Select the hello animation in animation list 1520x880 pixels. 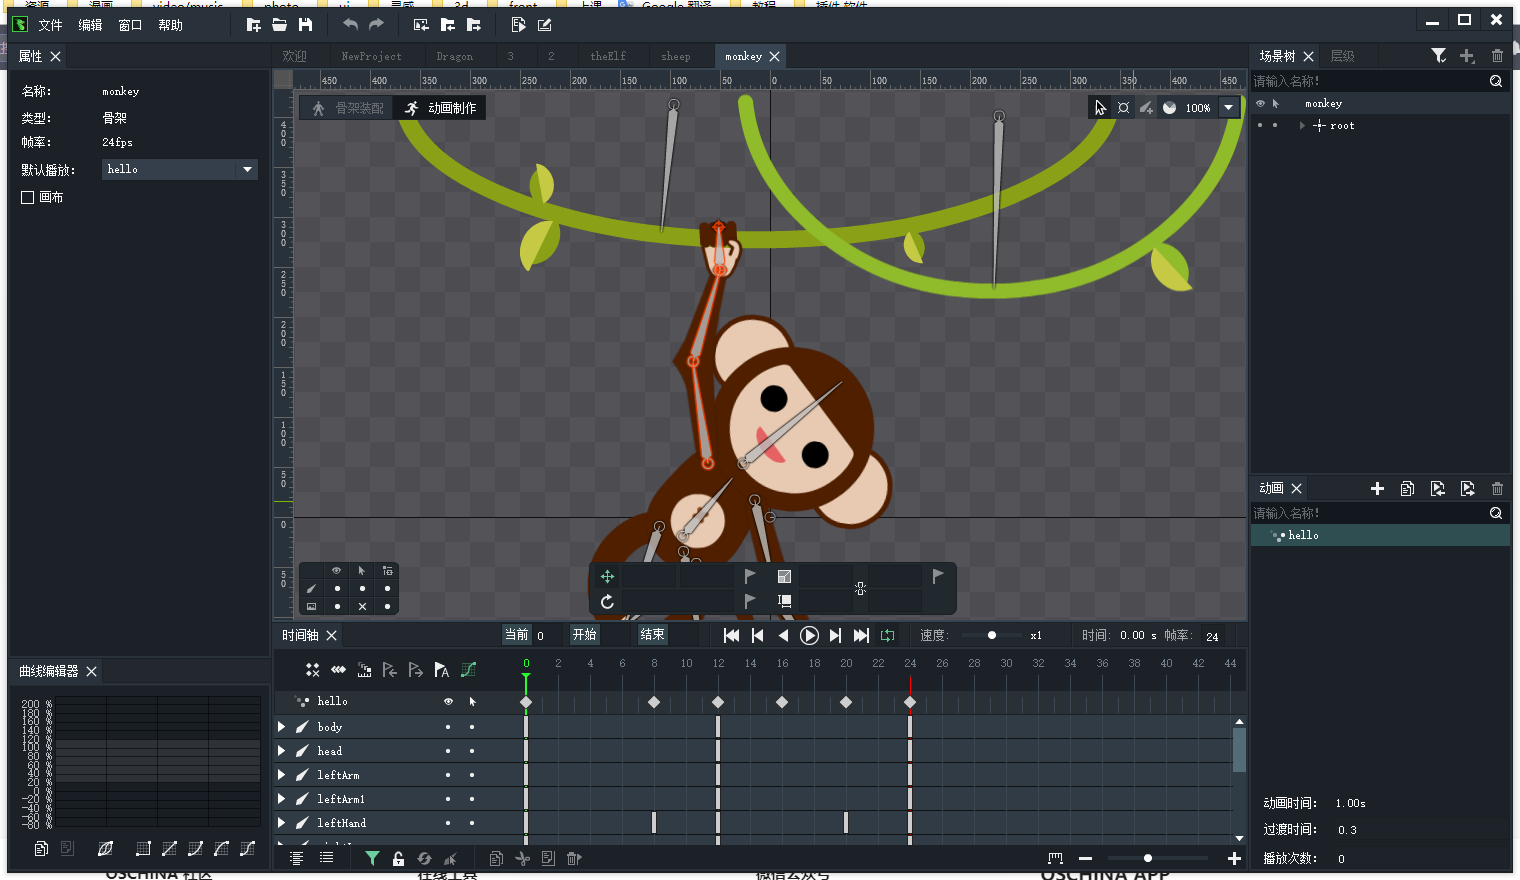coord(1380,535)
